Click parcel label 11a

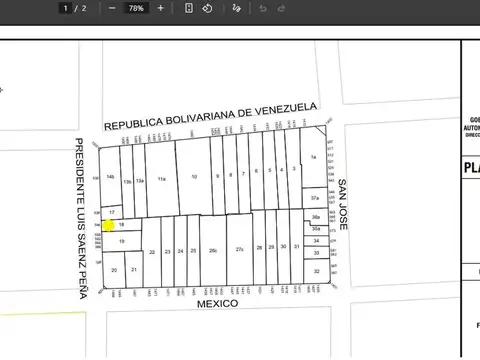pyautogui.click(x=162, y=179)
